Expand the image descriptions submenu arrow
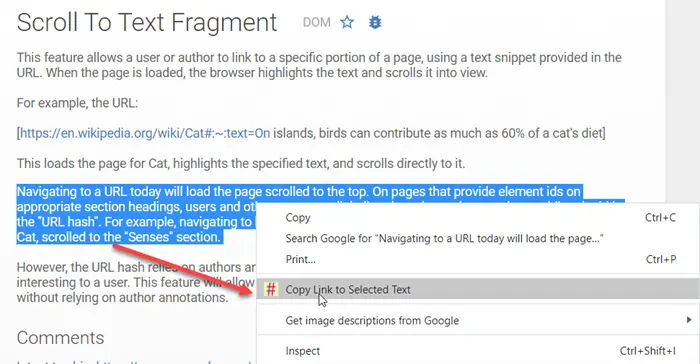Screen dimensions: 700x364 pos(689,320)
